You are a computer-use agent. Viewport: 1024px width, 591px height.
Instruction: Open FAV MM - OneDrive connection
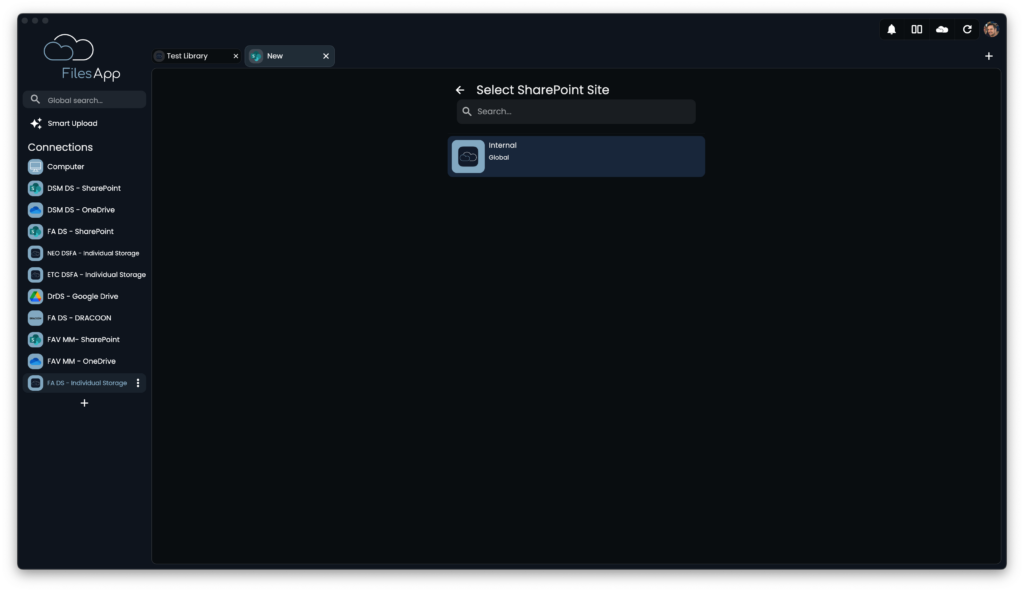pyautogui.click(x=84, y=360)
